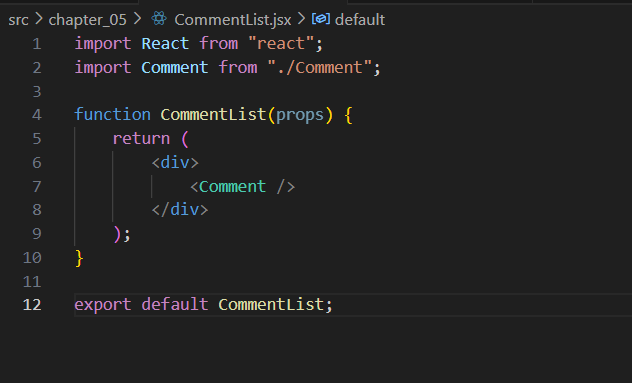Click the React file icon in breadcrumb
Image resolution: width=632 pixels, height=383 pixels.
[159, 19]
